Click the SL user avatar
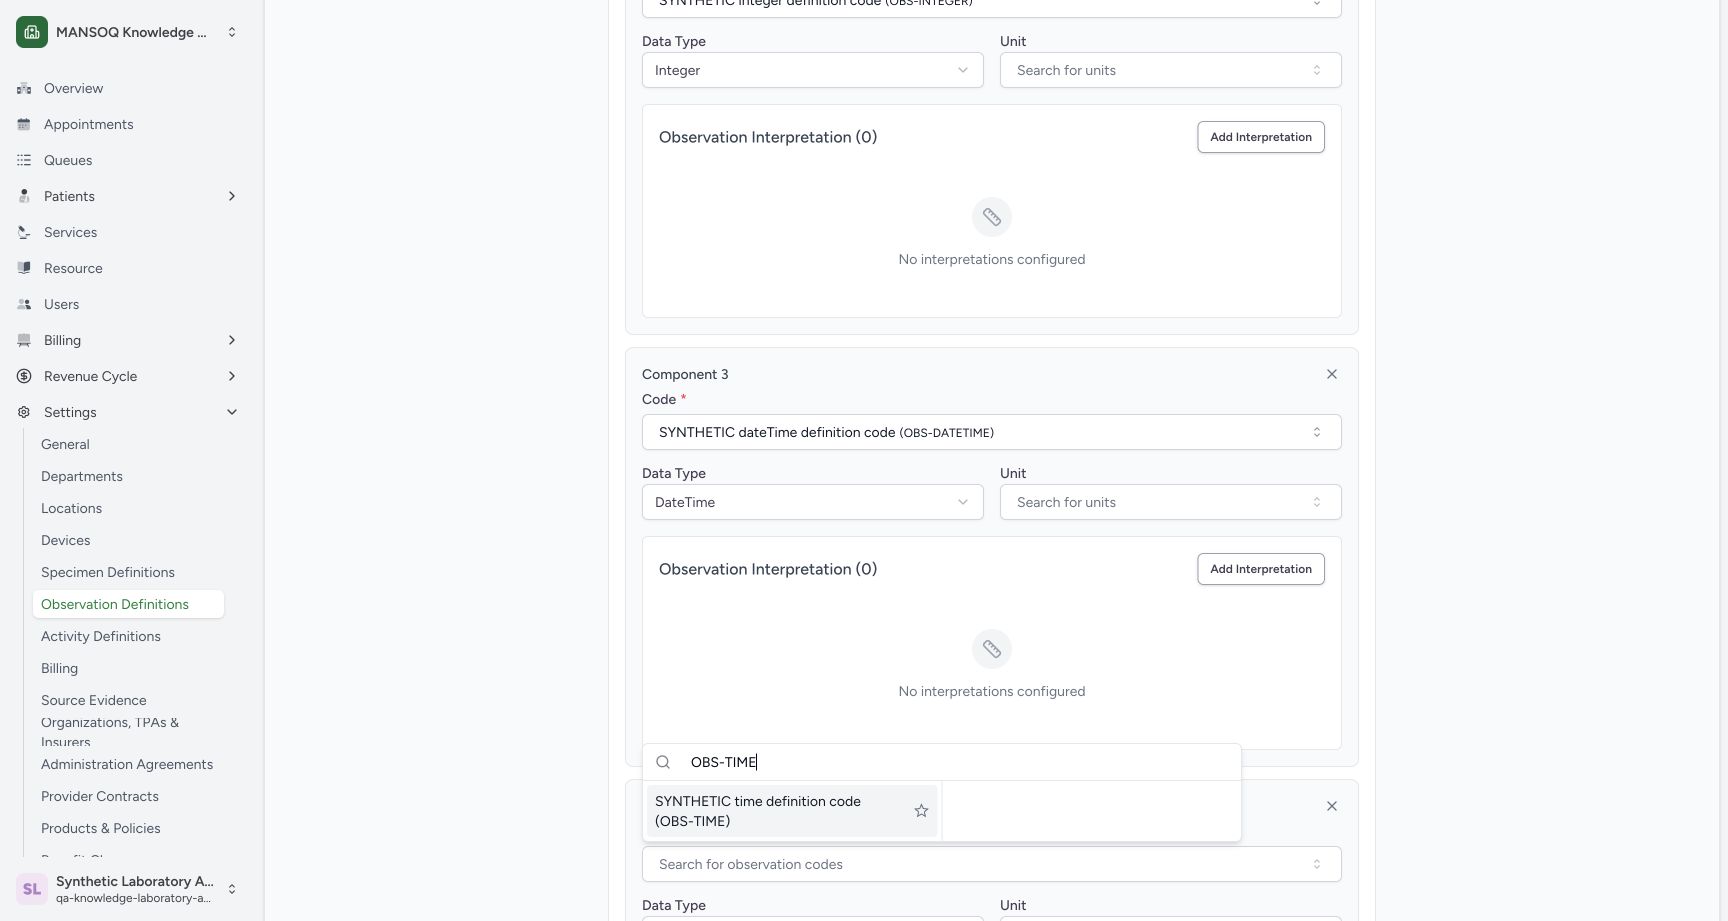This screenshot has height=921, width=1728. click(32, 889)
